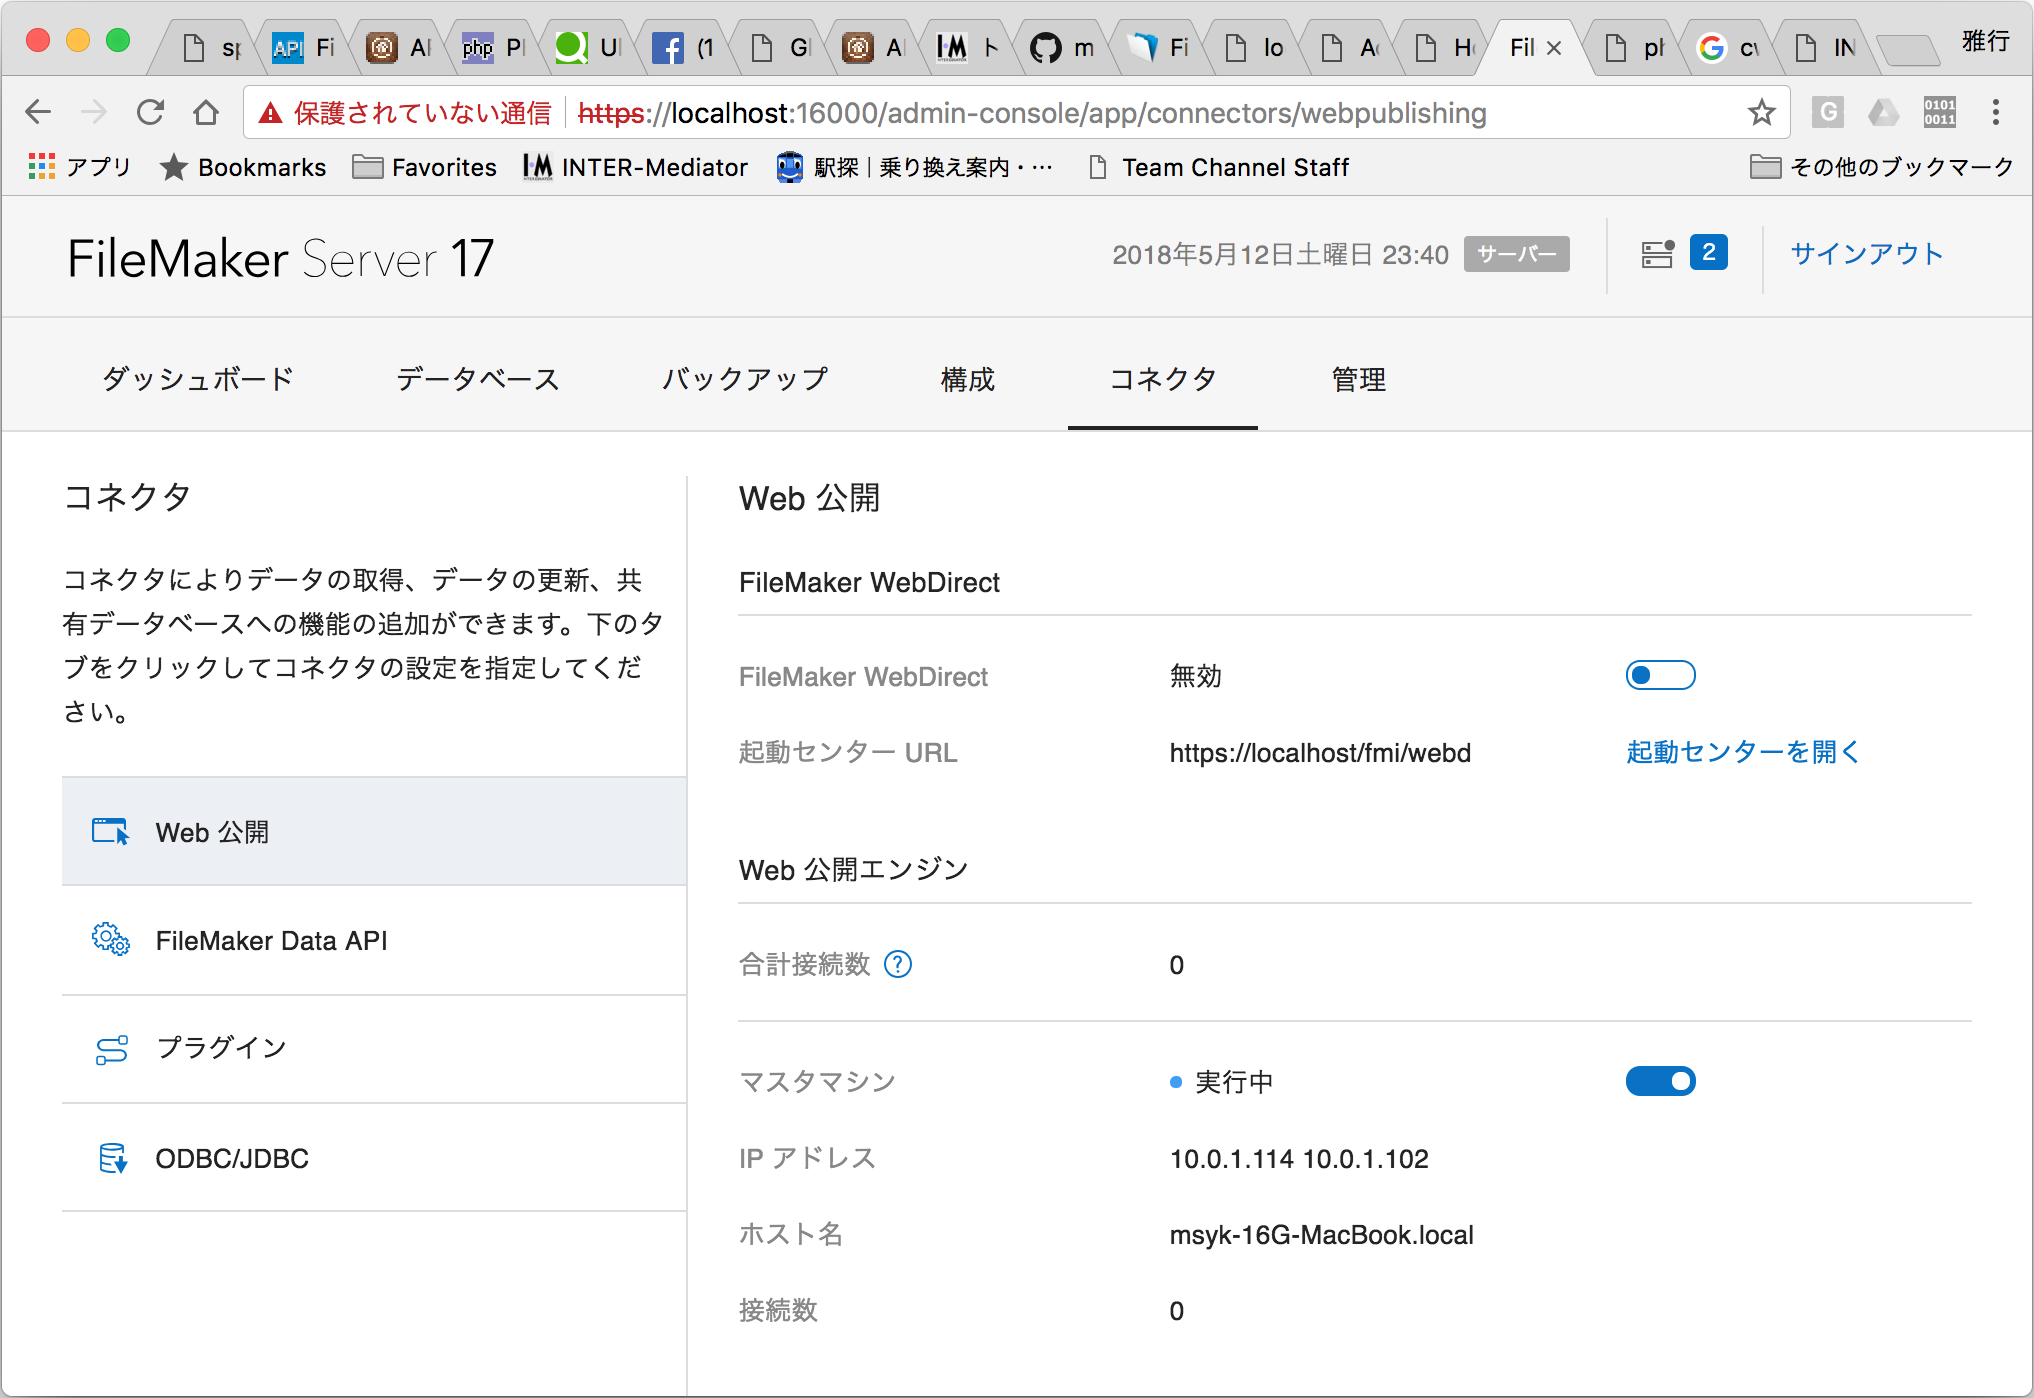The height and width of the screenshot is (1398, 2034).
Task: Click the 2018年5月12日土曜日 23:40 timestamp
Action: [1280, 255]
